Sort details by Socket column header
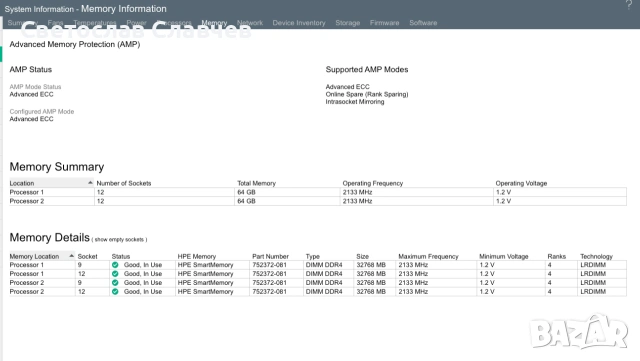Image resolution: width=640 pixels, height=361 pixels. coord(87,256)
